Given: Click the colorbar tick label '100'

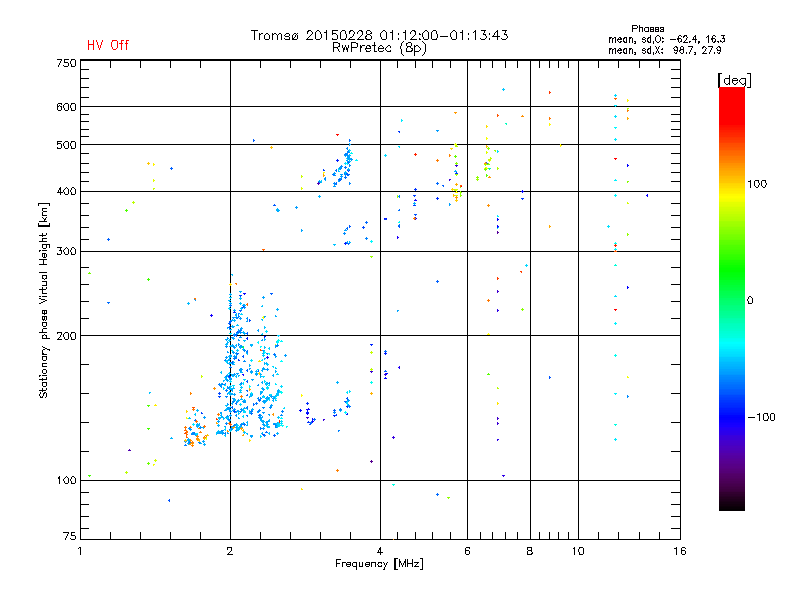Looking at the screenshot, I should coord(757,184).
